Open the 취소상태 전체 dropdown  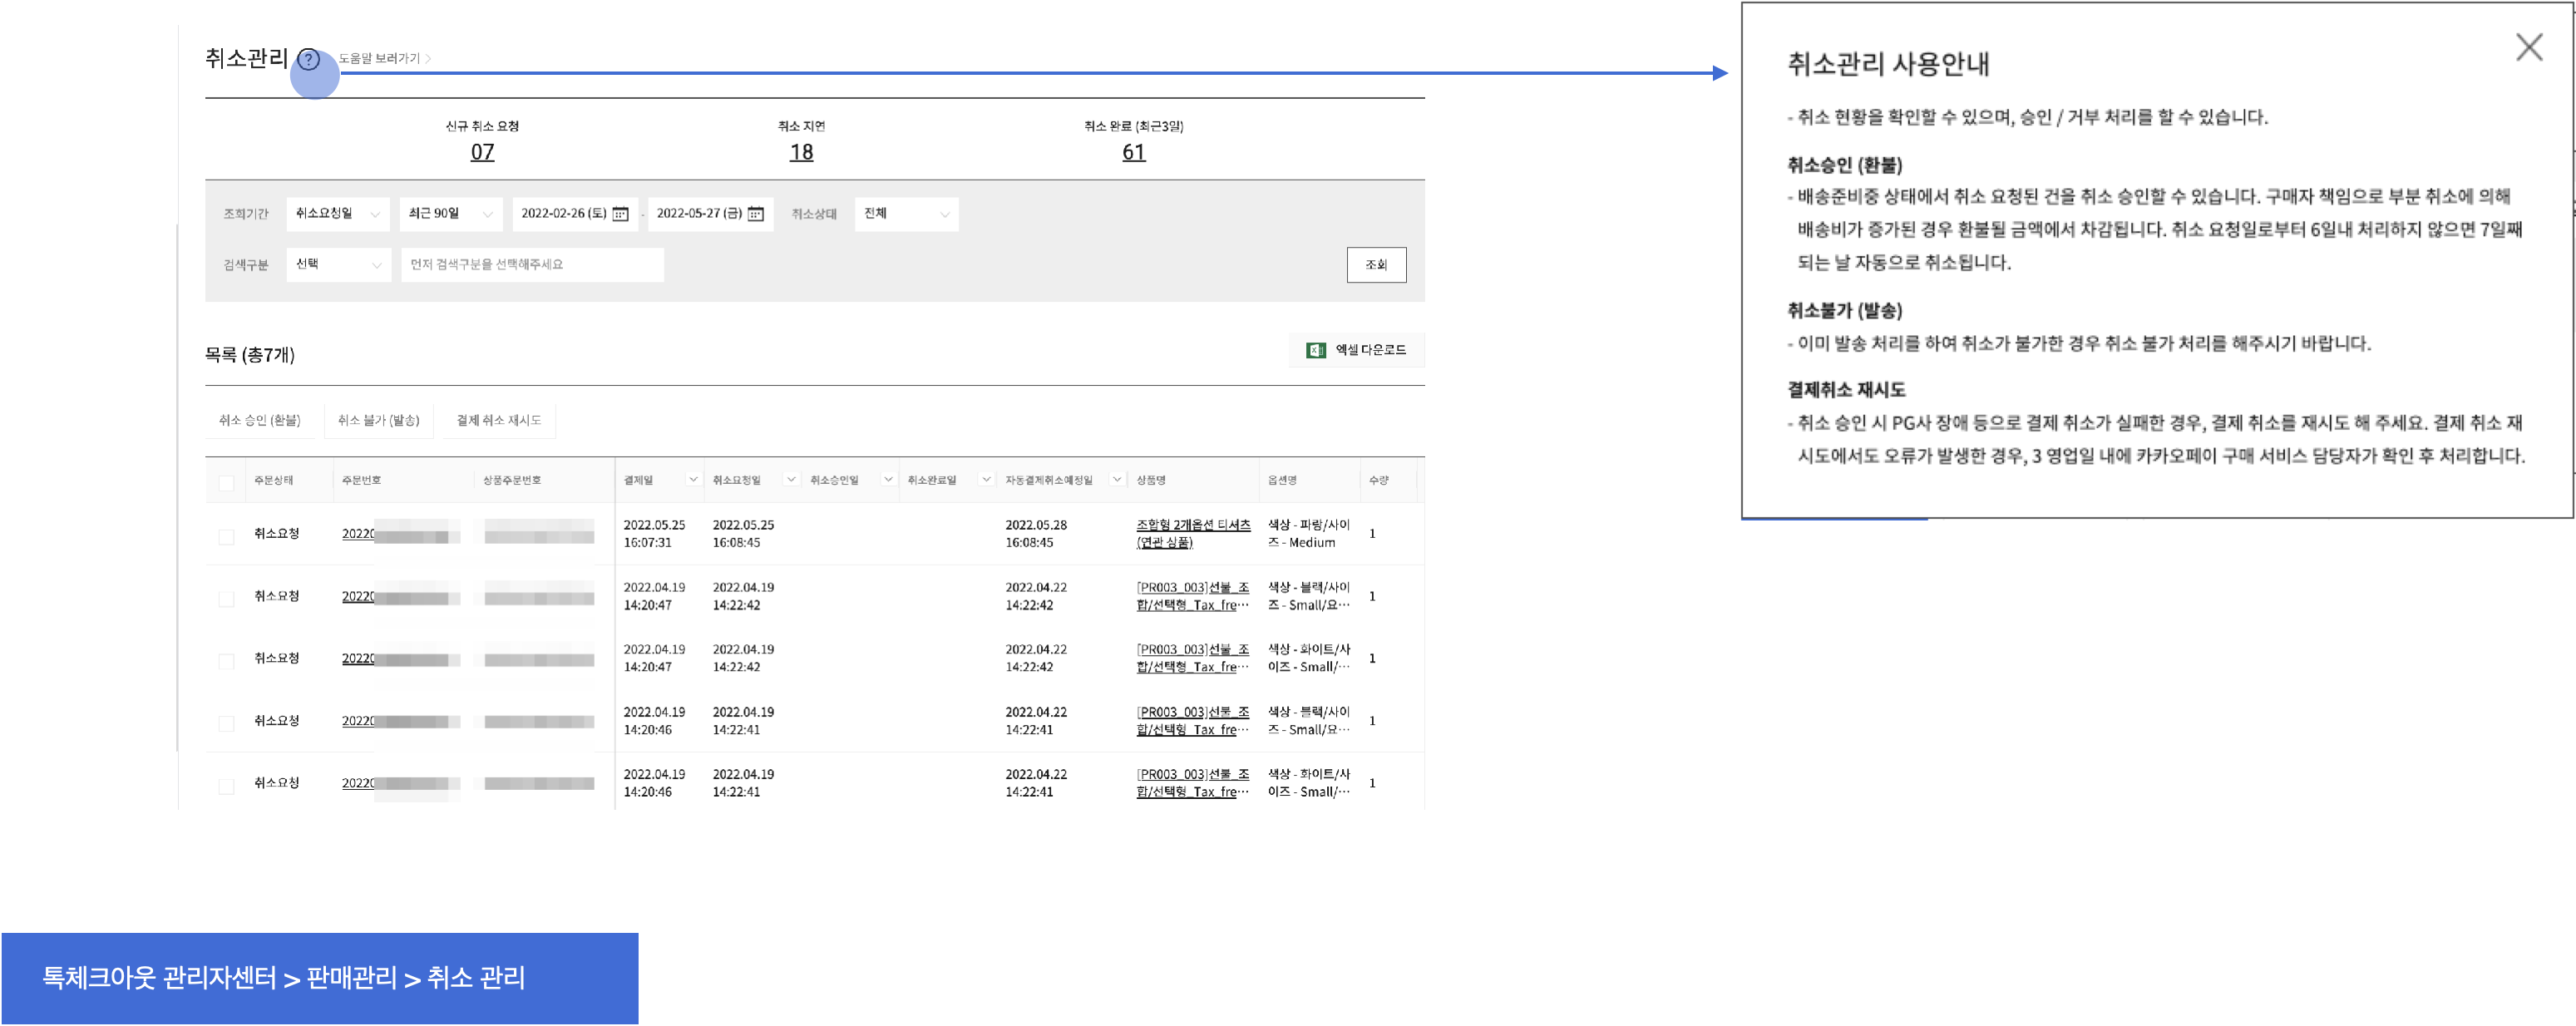[906, 214]
